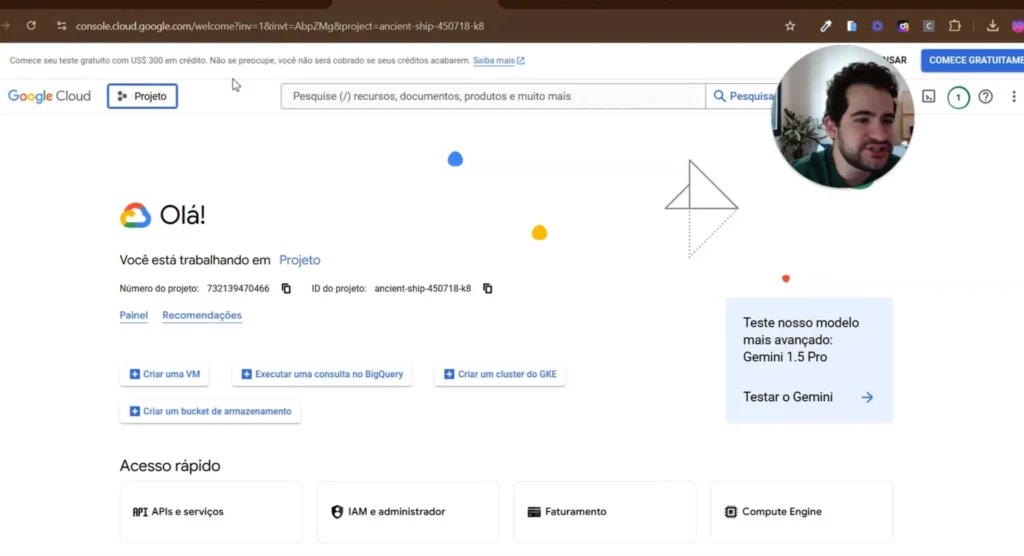Click the Pesquisa search button
The width and height of the screenshot is (1024, 556).
point(743,96)
